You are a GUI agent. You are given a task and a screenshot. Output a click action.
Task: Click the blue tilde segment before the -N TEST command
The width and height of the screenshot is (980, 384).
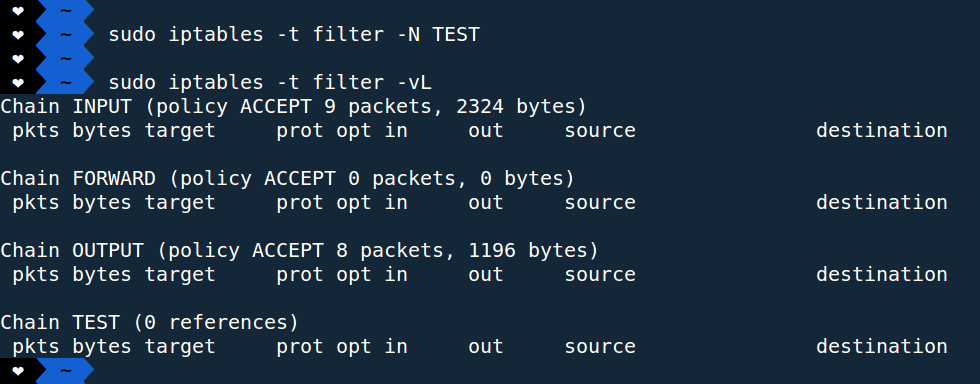pos(65,34)
